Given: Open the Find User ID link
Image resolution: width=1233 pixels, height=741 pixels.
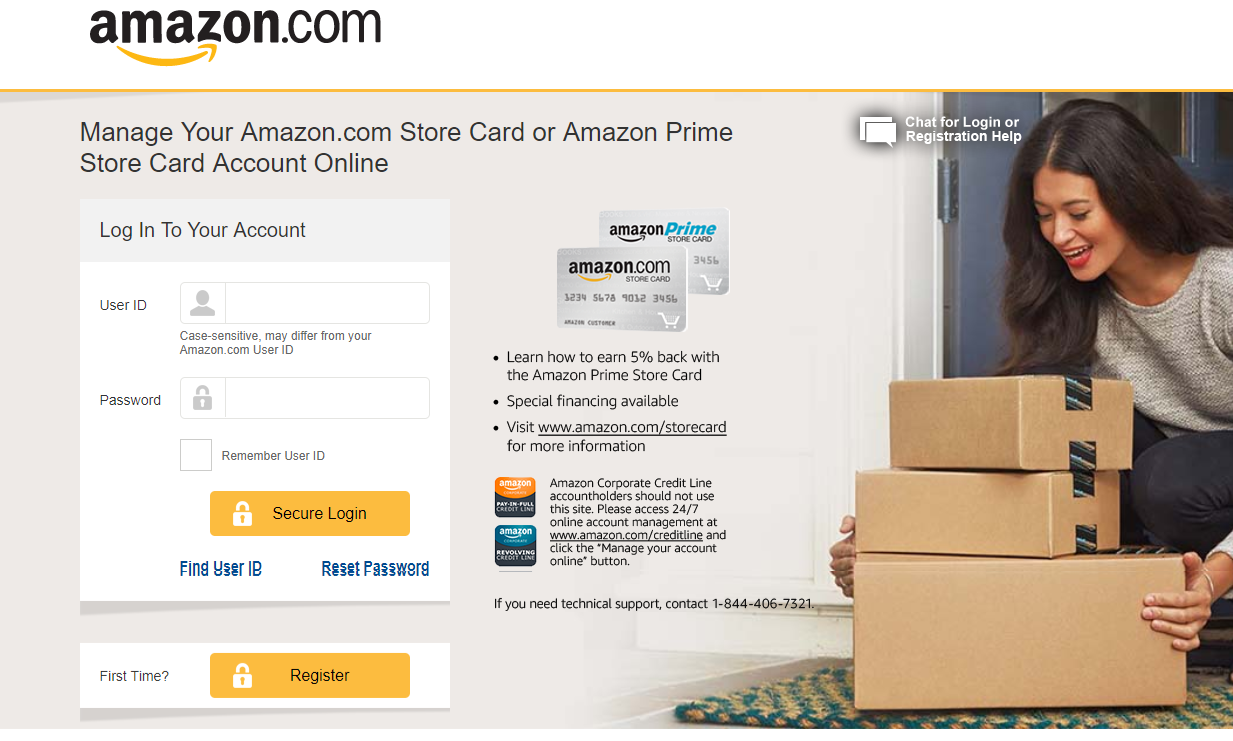Looking at the screenshot, I should point(221,568).
